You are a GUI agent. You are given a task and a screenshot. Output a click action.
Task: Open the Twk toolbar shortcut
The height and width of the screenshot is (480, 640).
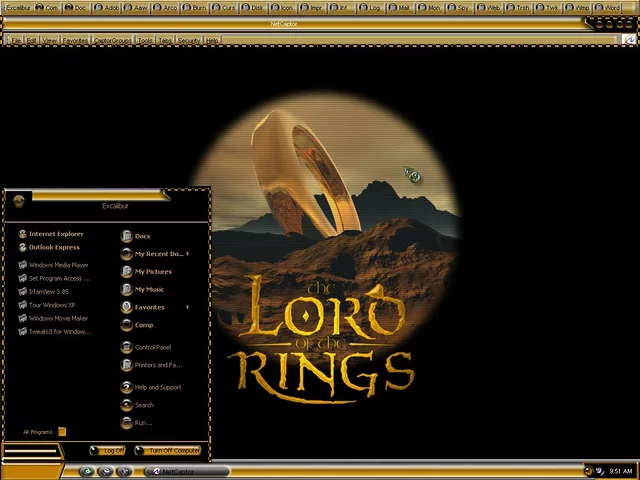[x=548, y=7]
